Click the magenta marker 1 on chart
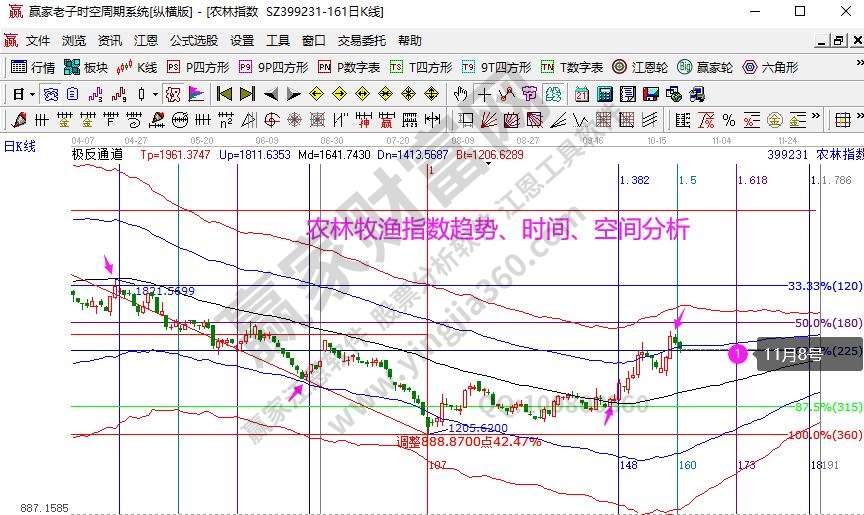The image size is (864, 515). (x=737, y=353)
